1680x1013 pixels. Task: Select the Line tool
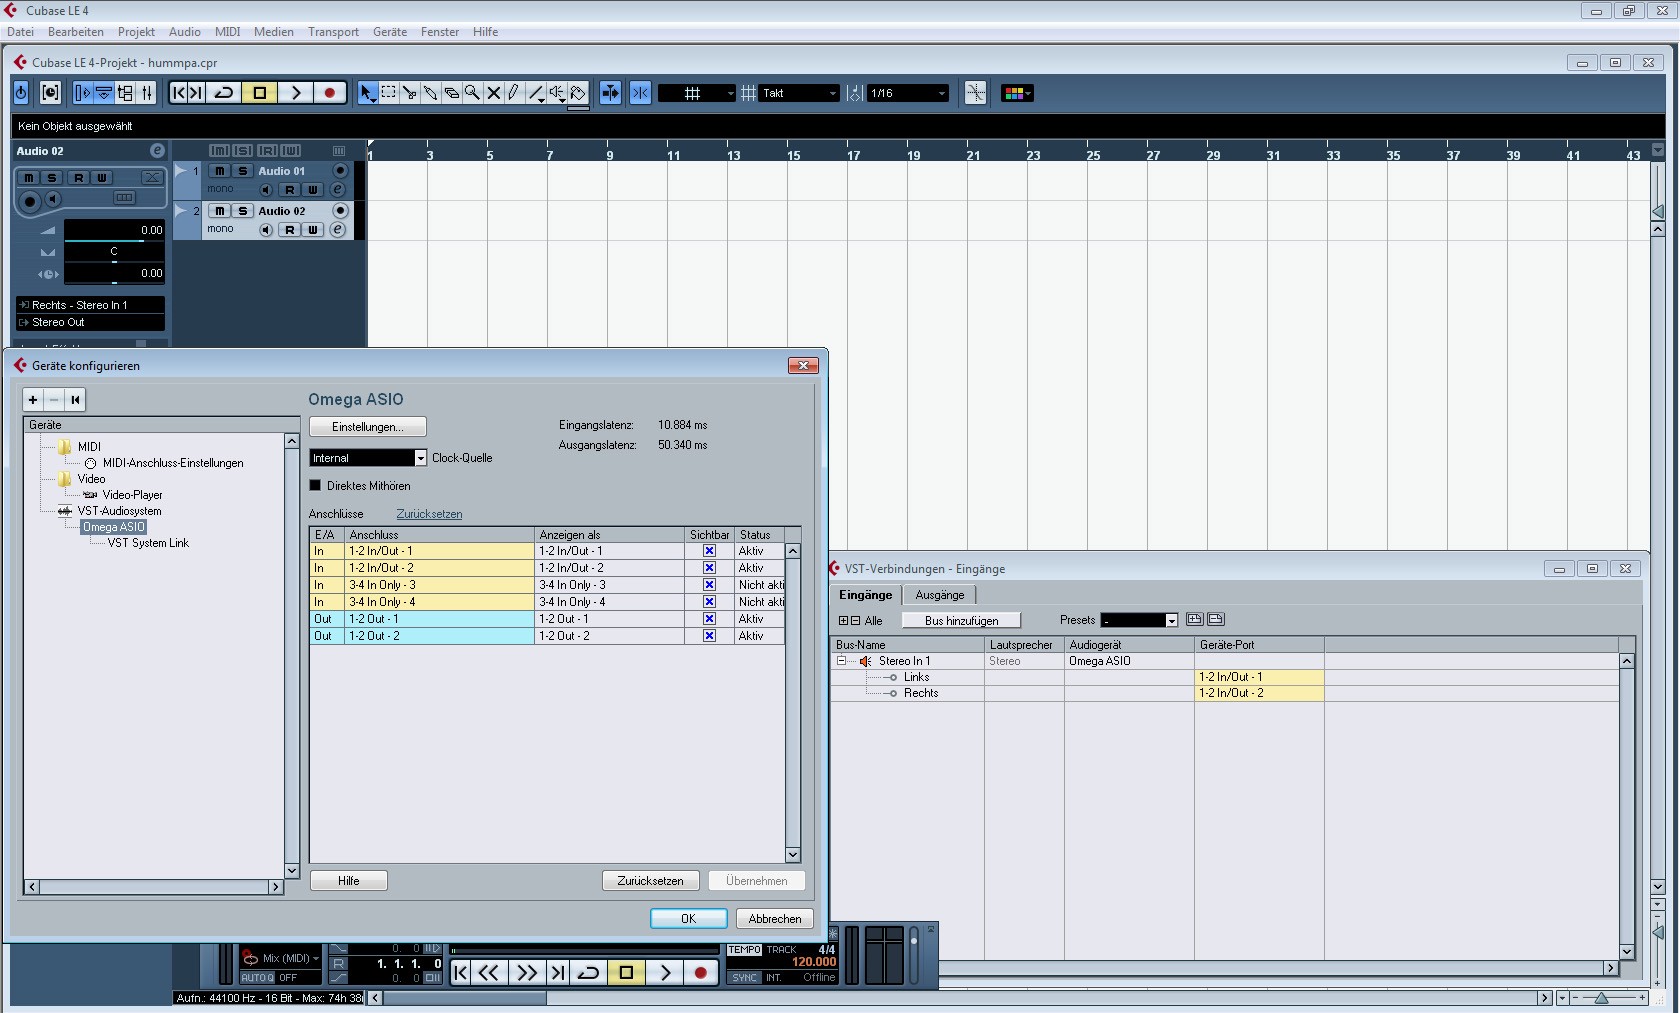[536, 93]
